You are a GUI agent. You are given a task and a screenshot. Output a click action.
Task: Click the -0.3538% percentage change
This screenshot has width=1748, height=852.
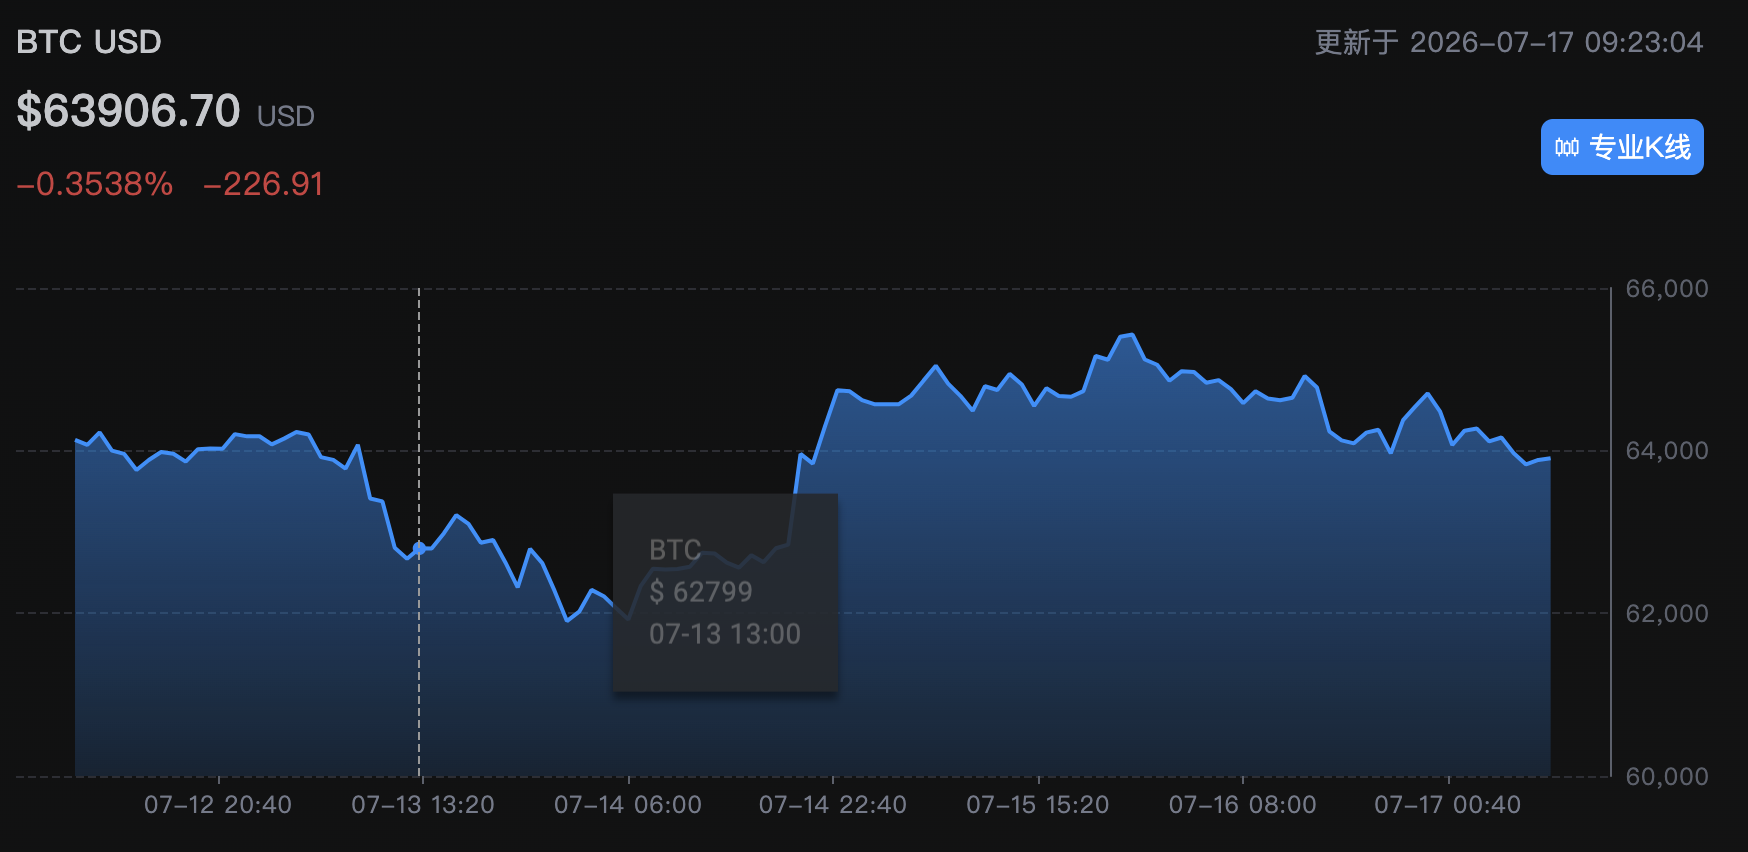point(95,184)
